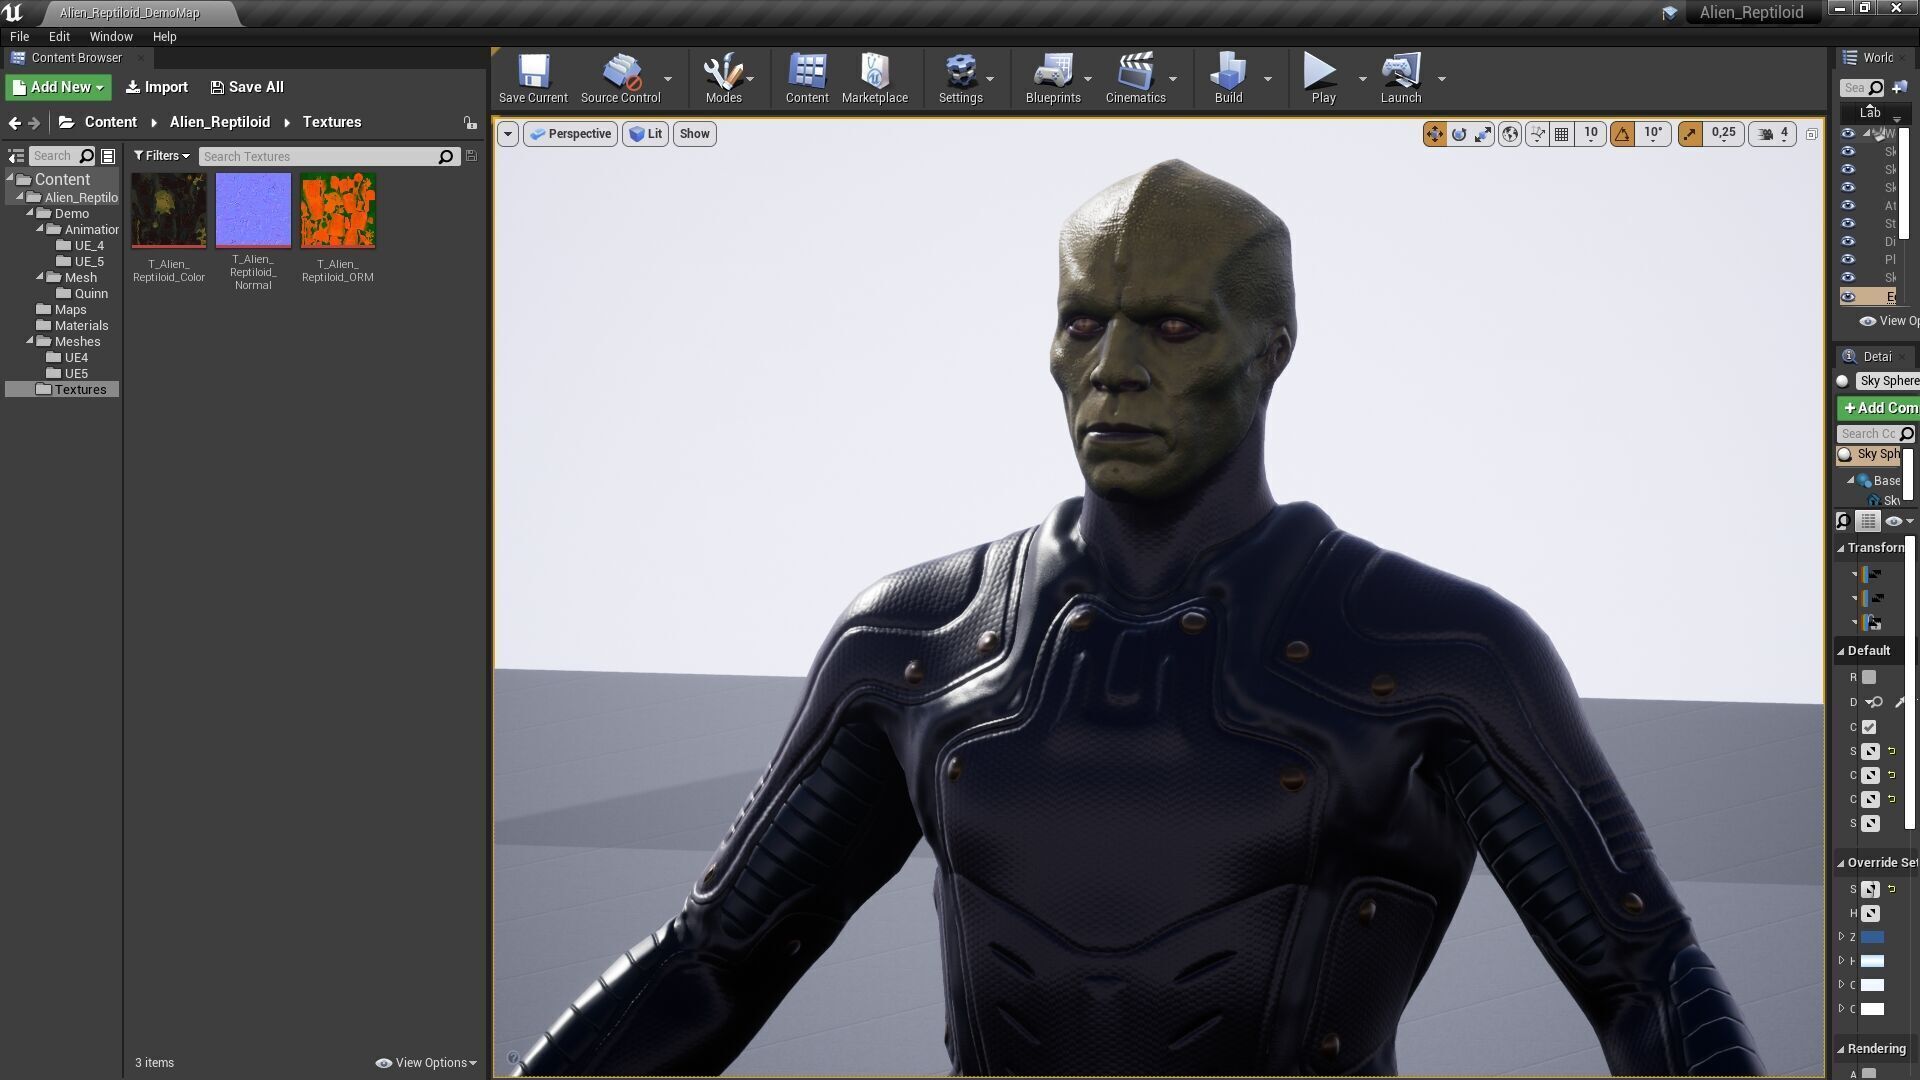Image resolution: width=1920 pixels, height=1080 pixels.
Task: Open the Modes tool icon
Action: tap(723, 78)
